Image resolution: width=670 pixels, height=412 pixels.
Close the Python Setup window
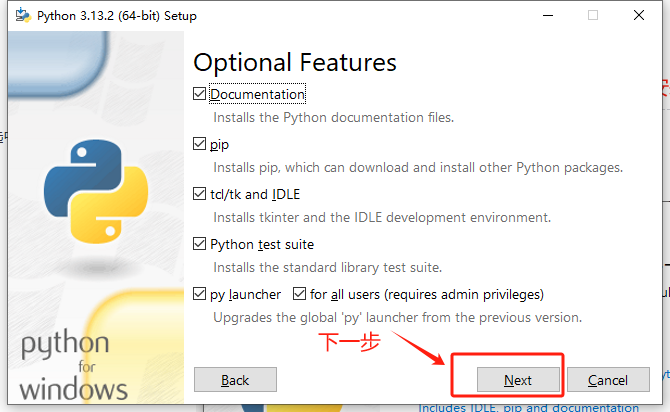click(639, 15)
